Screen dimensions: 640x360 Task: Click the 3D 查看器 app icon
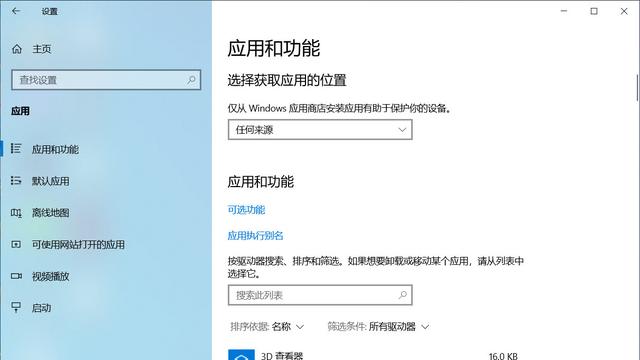point(241,355)
